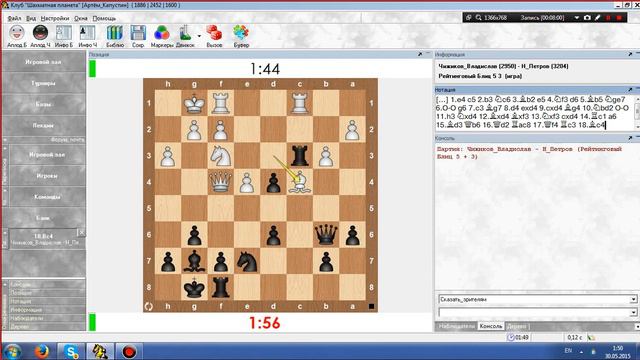
Task: Open the Окна menu
Action: pos(81,18)
